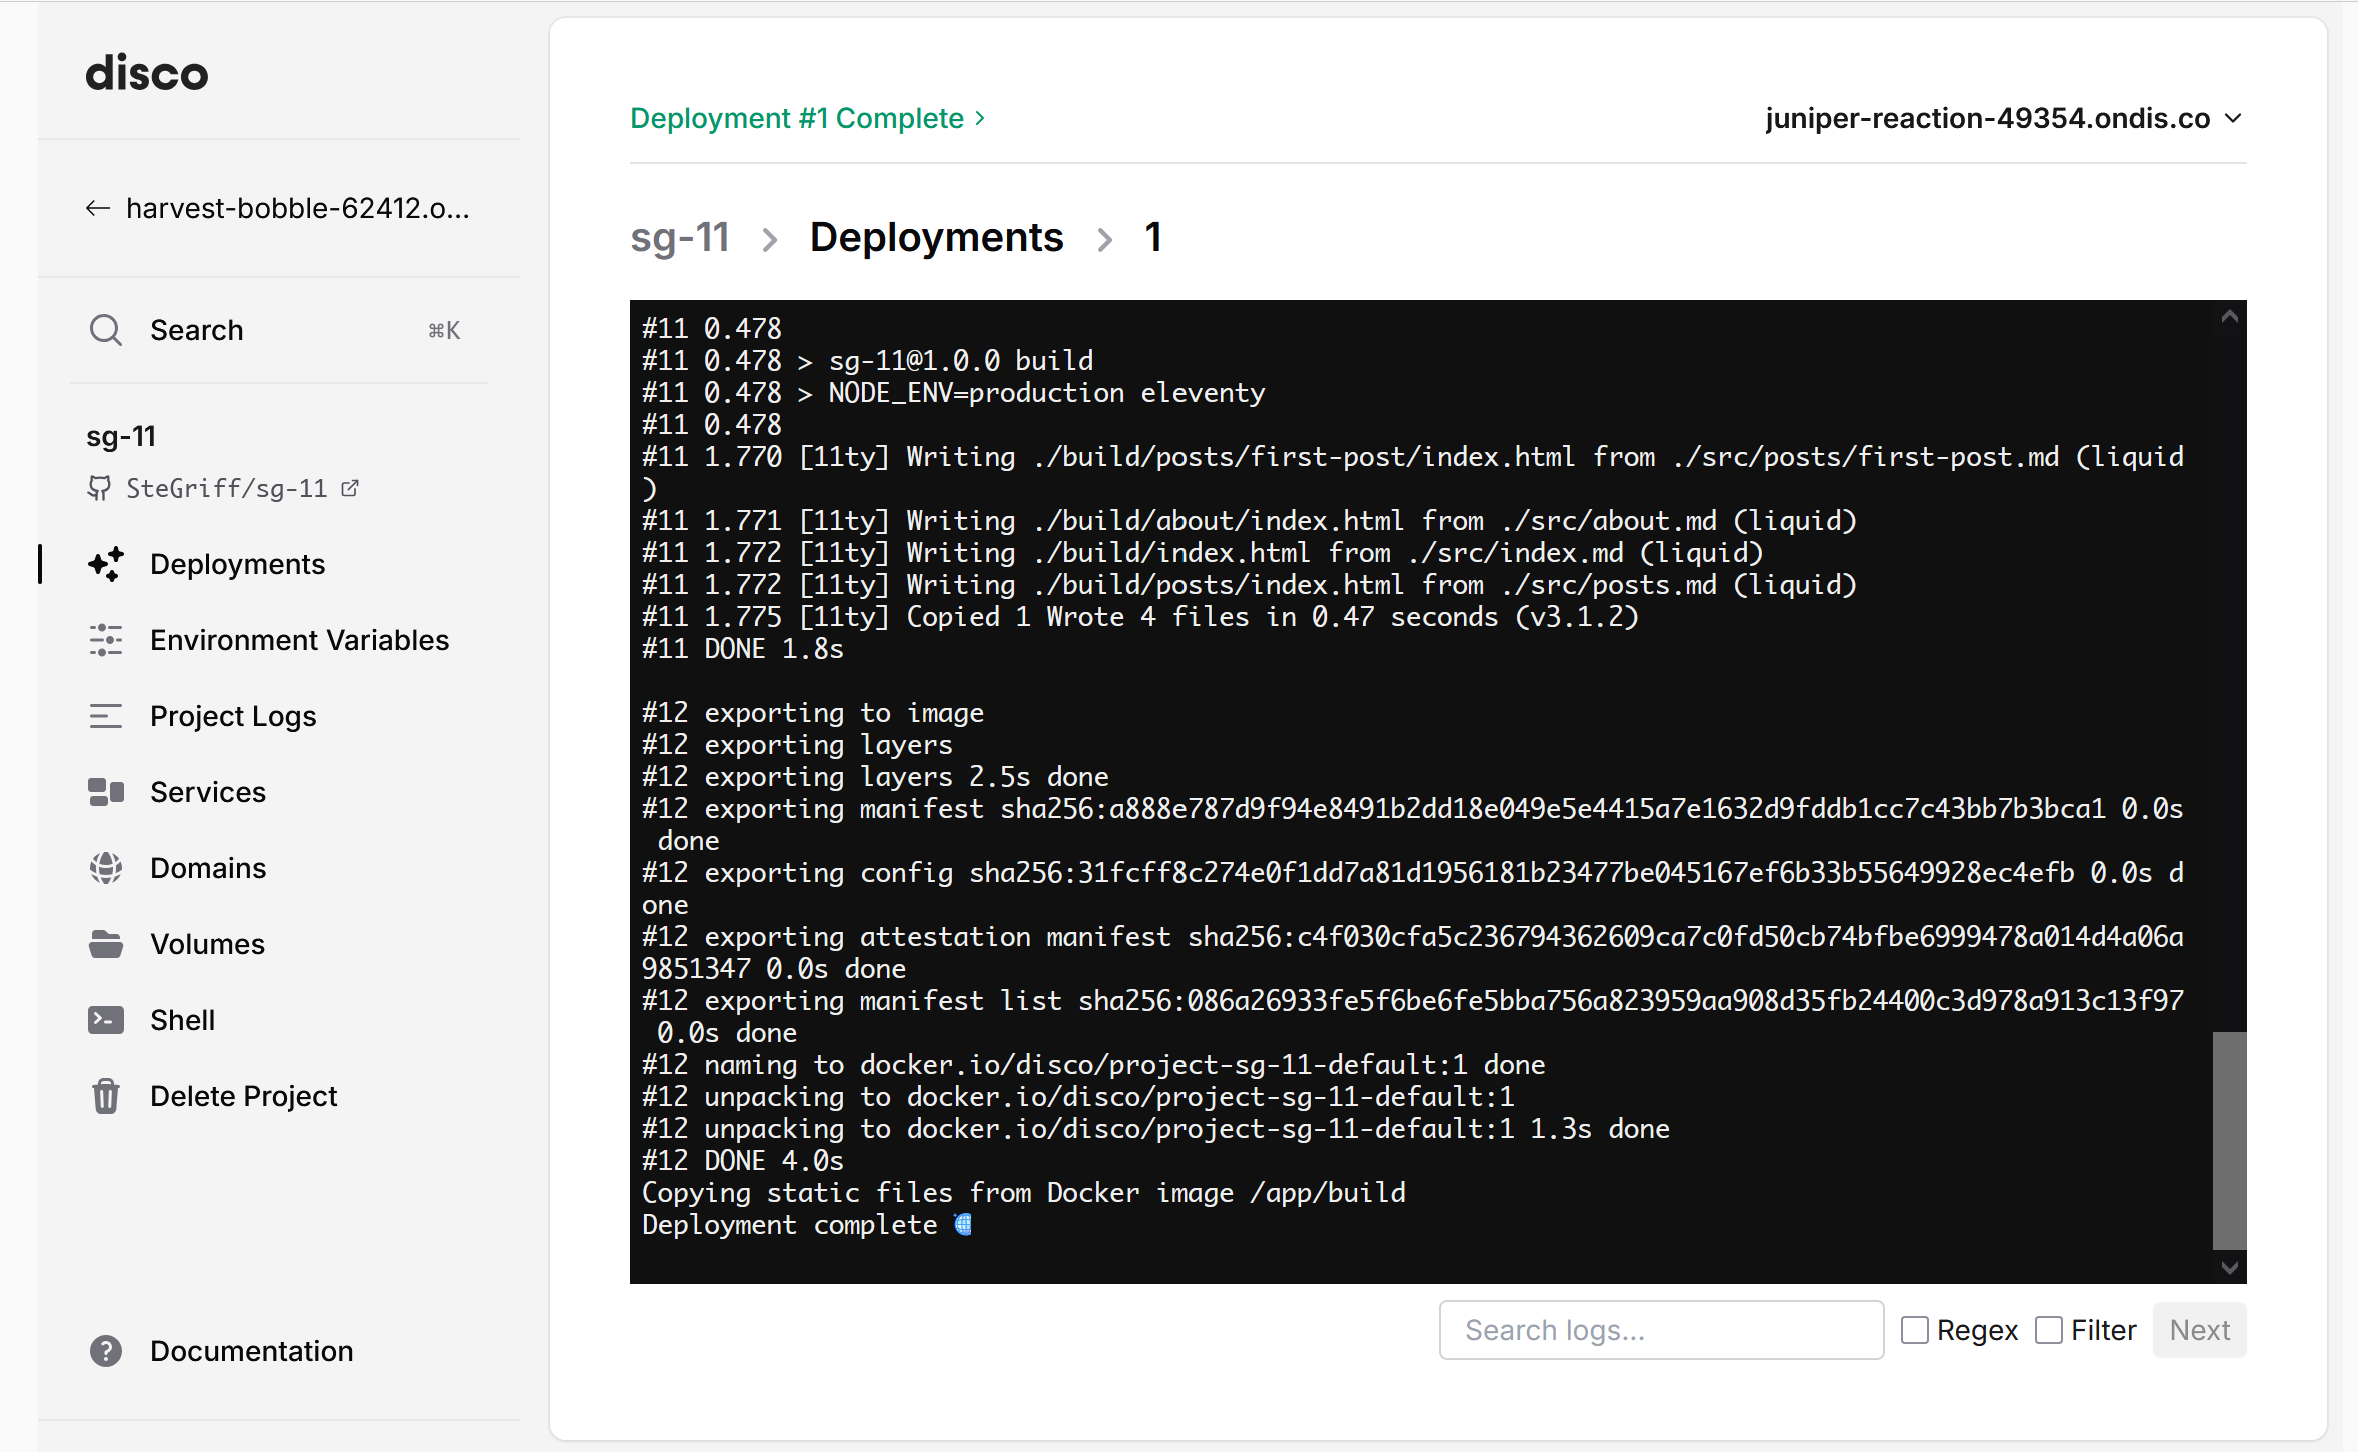Click the Domains globe icon
This screenshot has height=1452, width=2358.
pos(106,868)
